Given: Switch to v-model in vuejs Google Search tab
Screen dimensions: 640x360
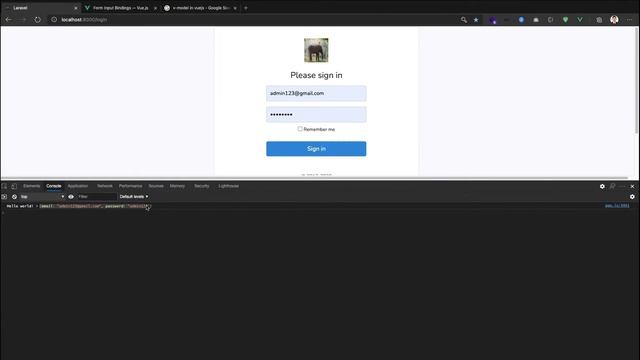Looking at the screenshot, I should click(200, 8).
